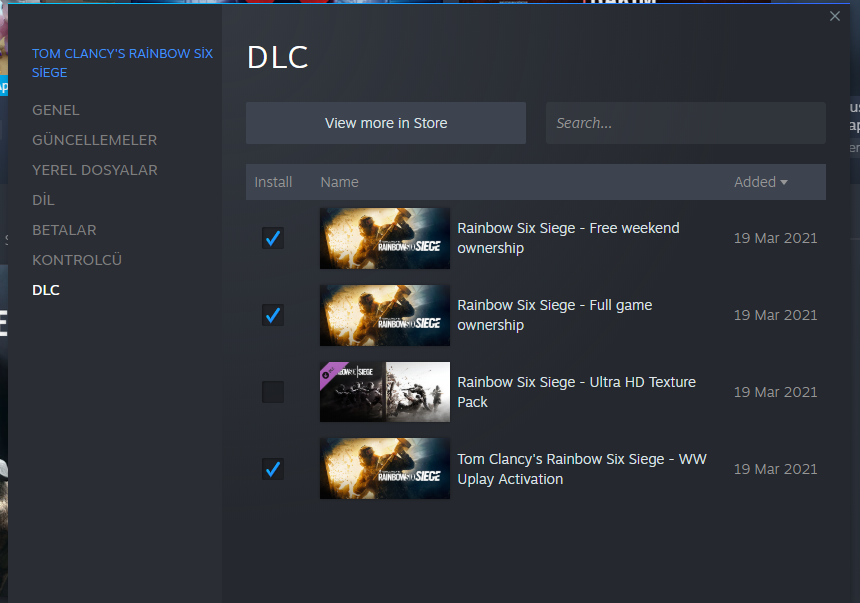Switch to the DİL tab

tap(43, 200)
